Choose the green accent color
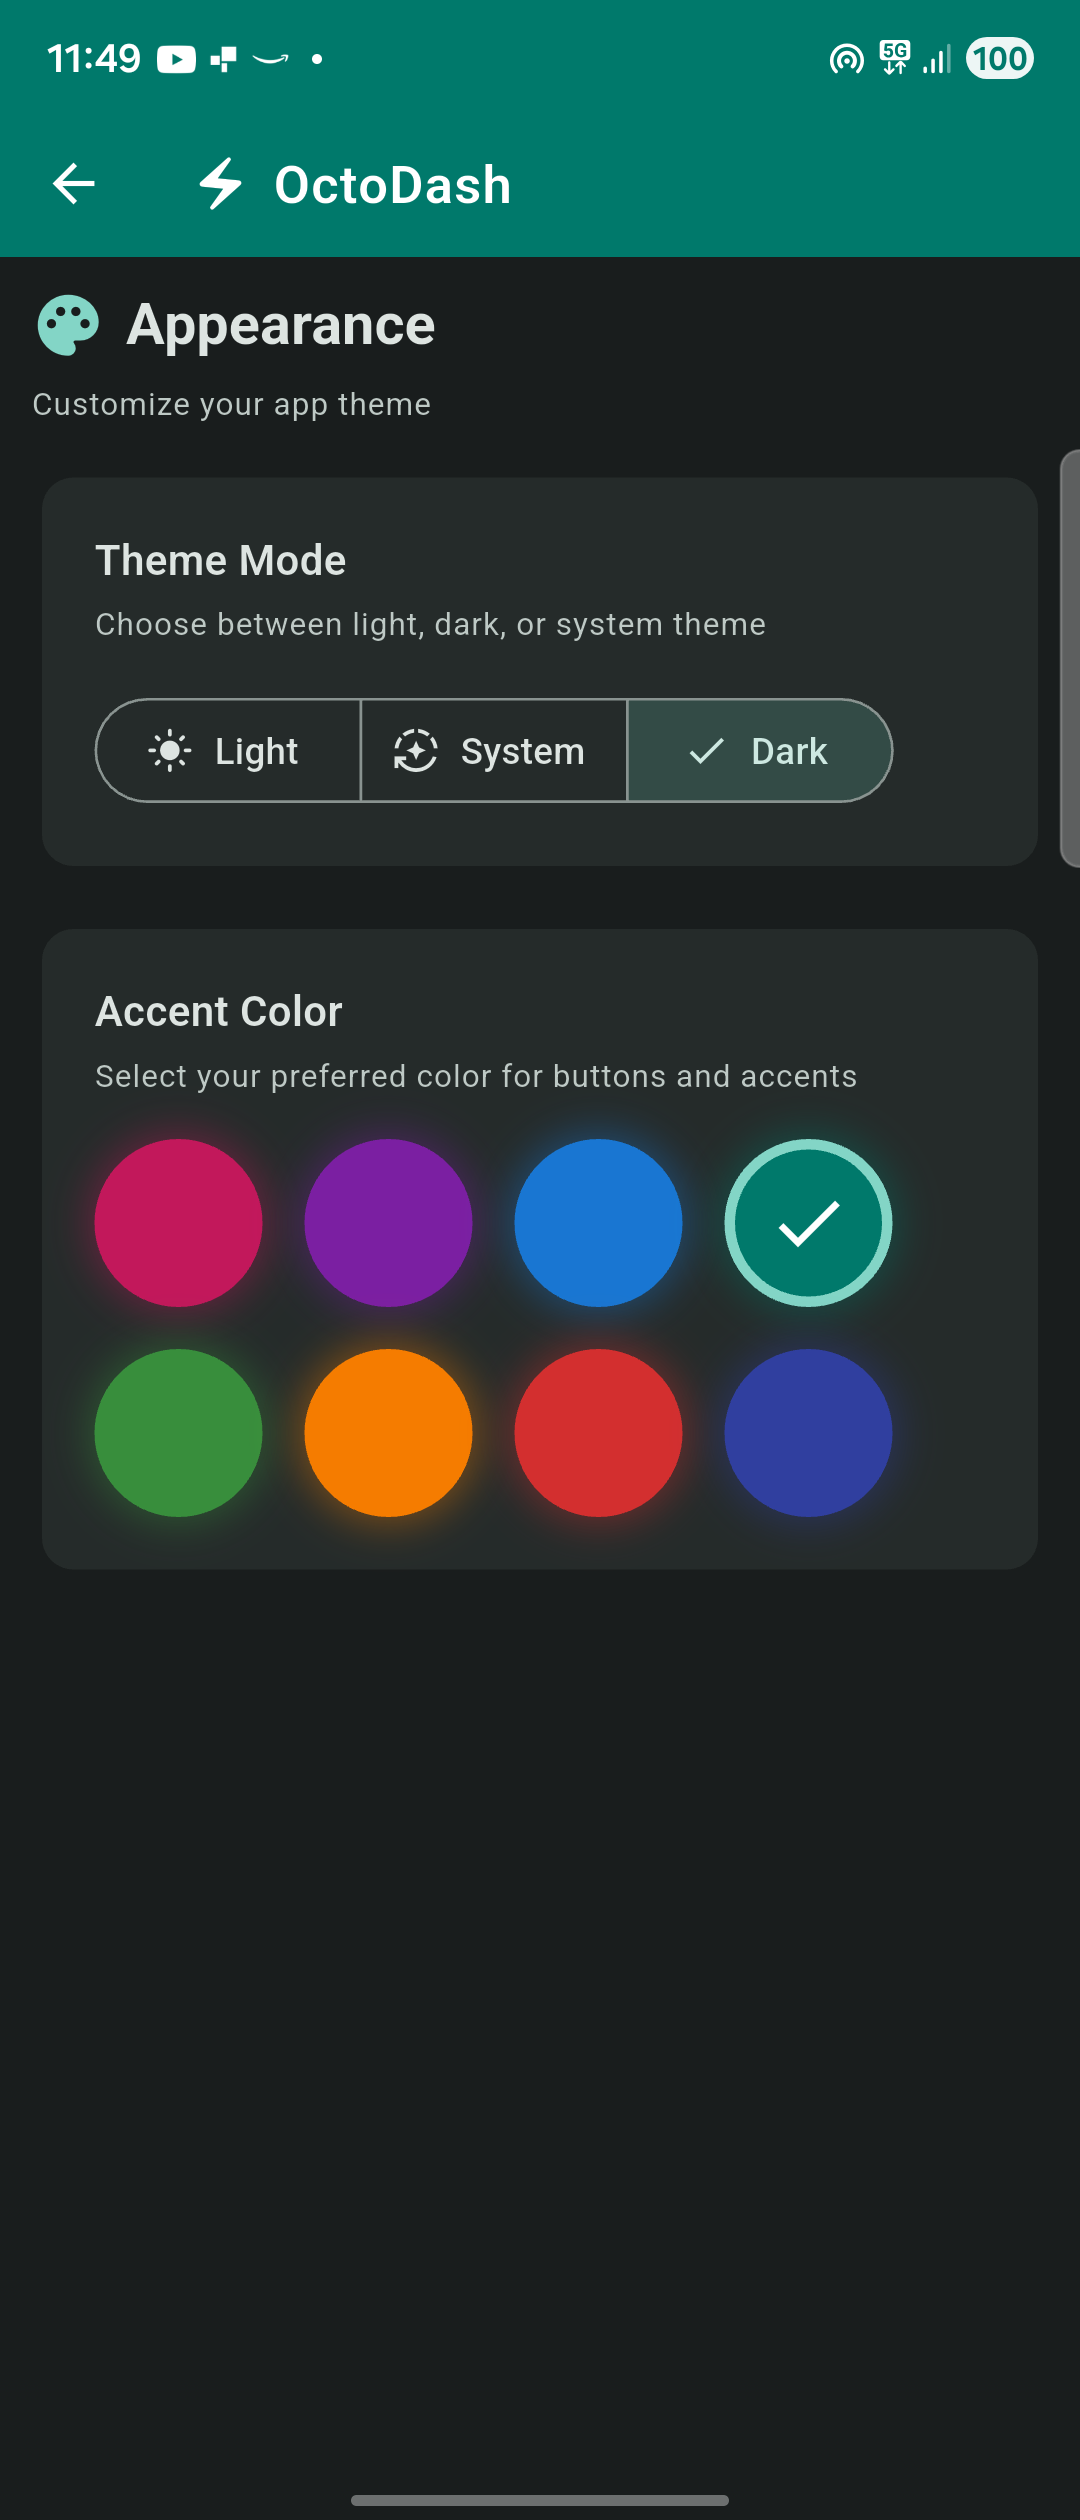This screenshot has width=1080, height=2520. [179, 1433]
